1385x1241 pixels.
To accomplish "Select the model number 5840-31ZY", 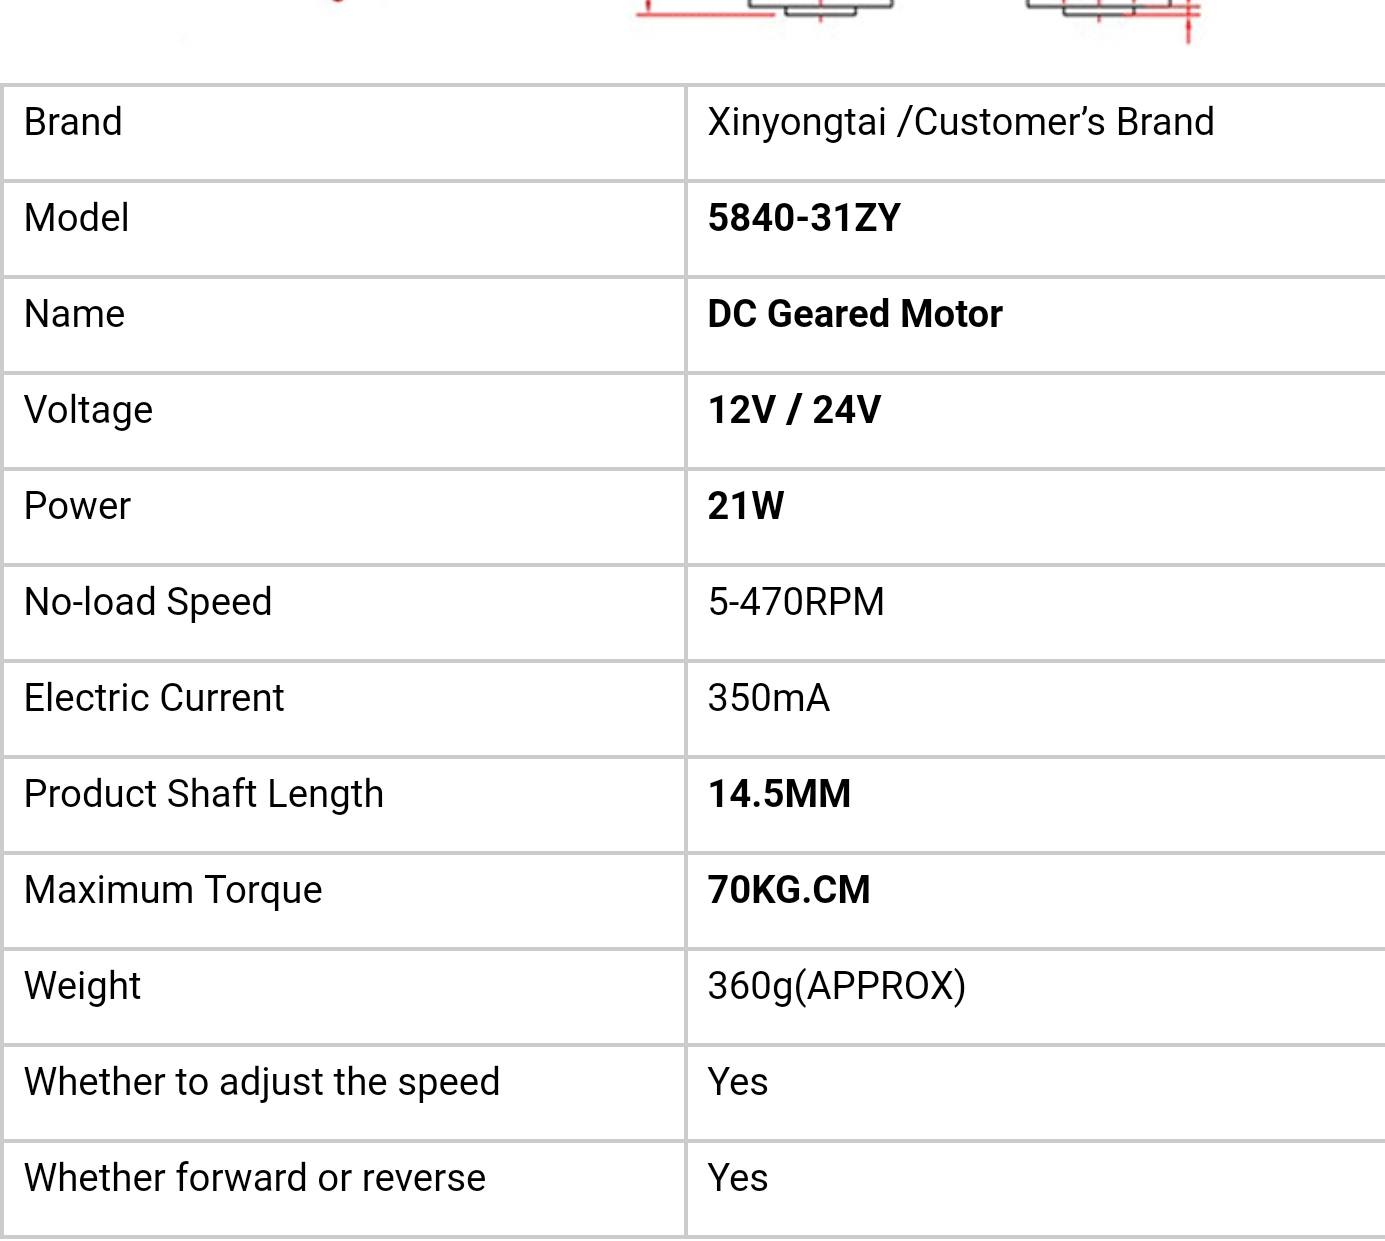I will (804, 218).
